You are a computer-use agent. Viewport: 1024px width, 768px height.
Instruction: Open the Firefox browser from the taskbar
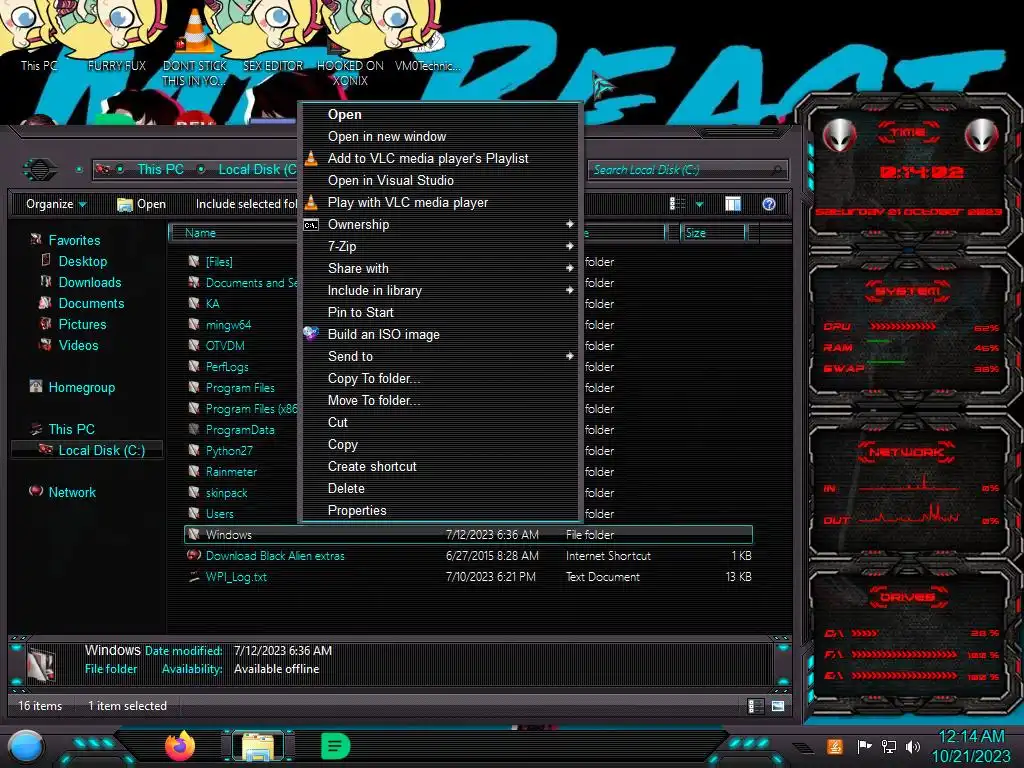[180, 746]
